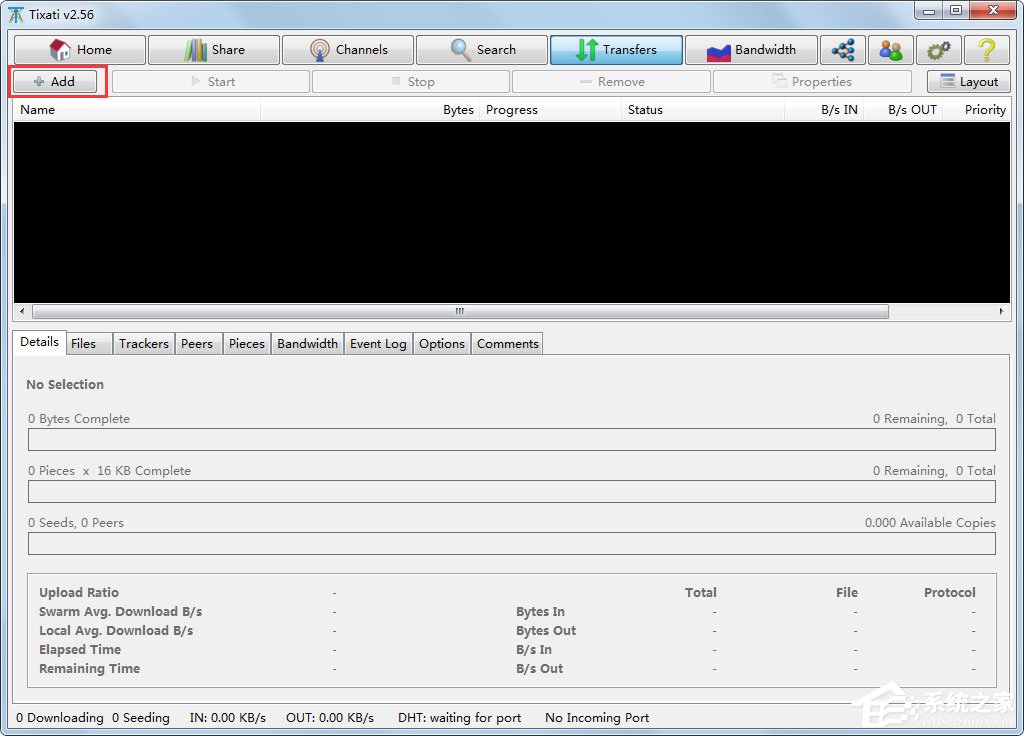Sort transfers by Name column
The width and height of the screenshot is (1024, 736).
coord(137,110)
